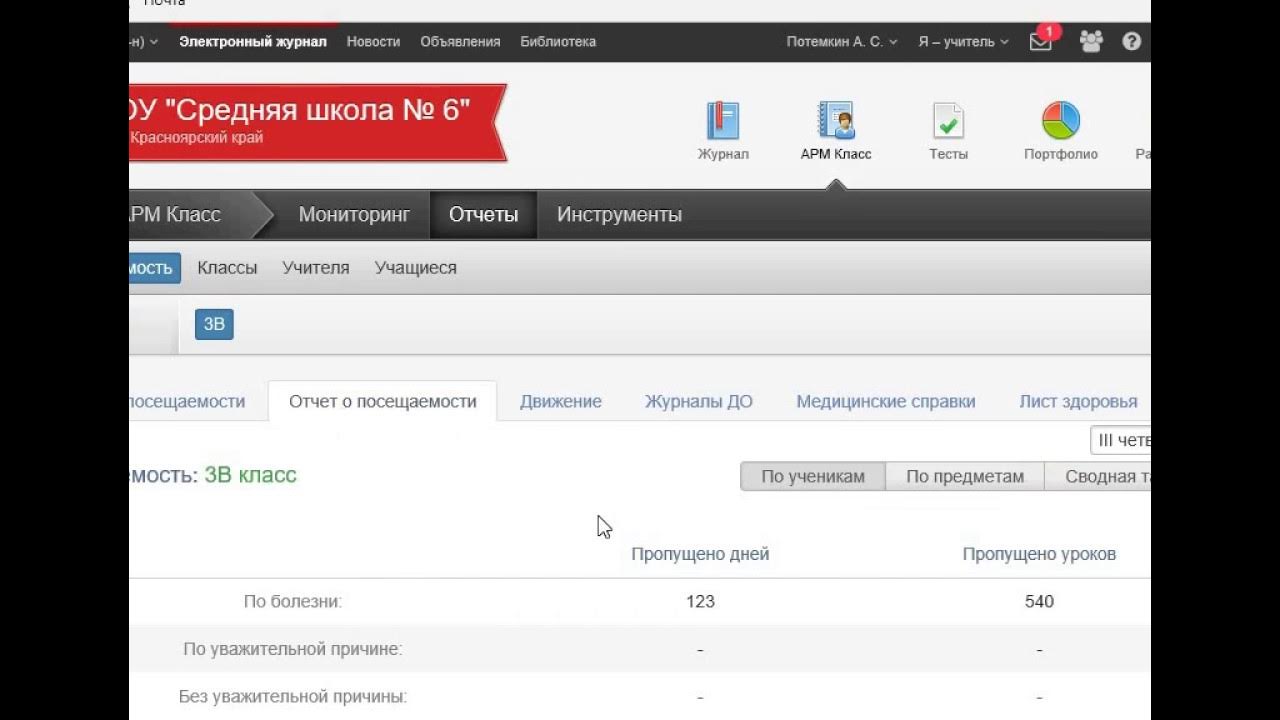
Task: Open the help question mark icon
Action: [1131, 42]
